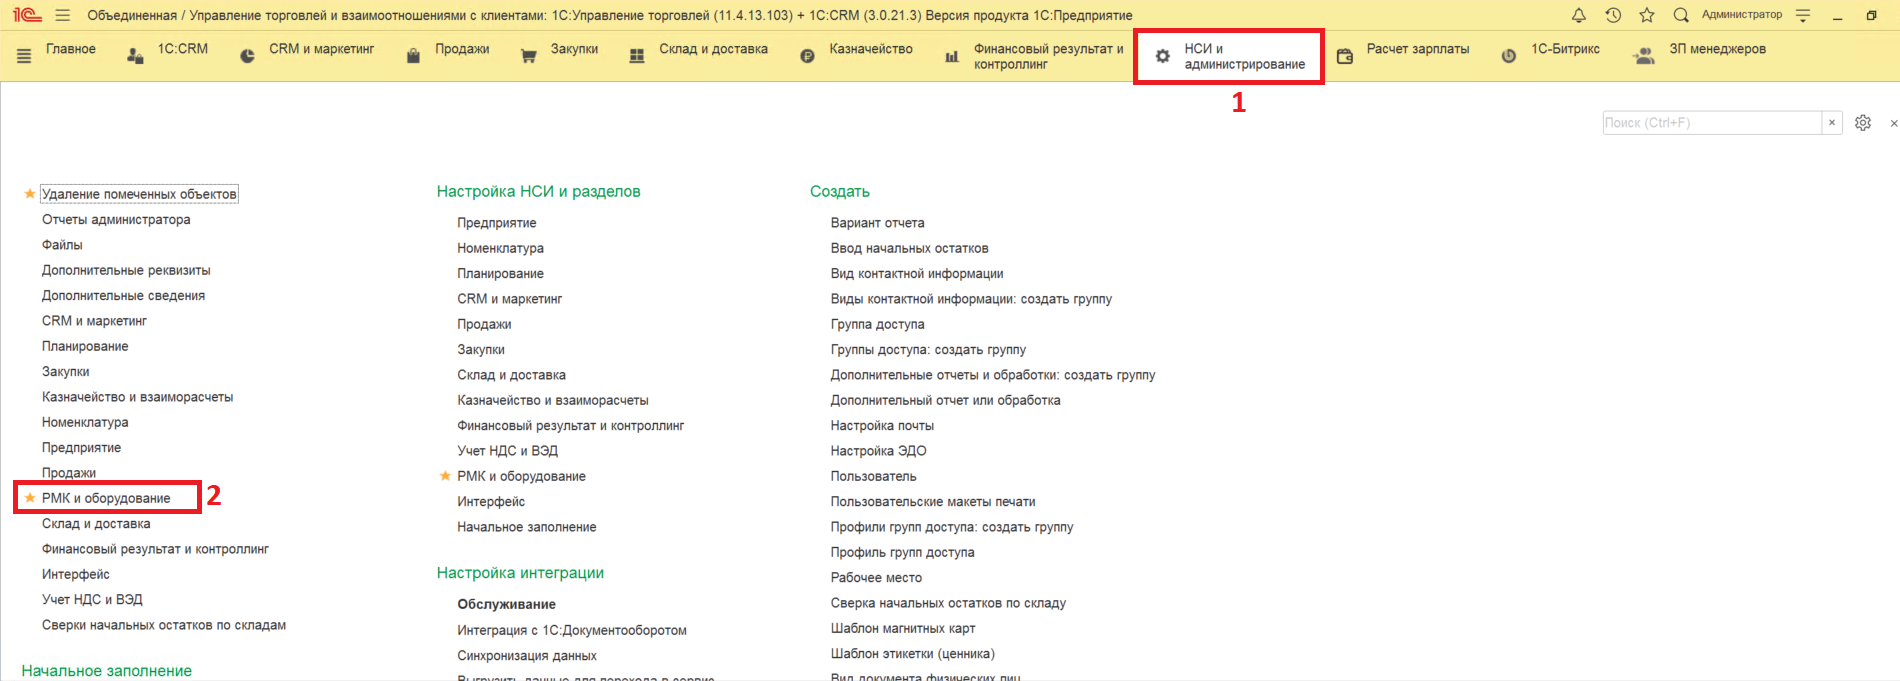Clear the search field with x button
This screenshot has width=1900, height=681.
tap(1832, 123)
